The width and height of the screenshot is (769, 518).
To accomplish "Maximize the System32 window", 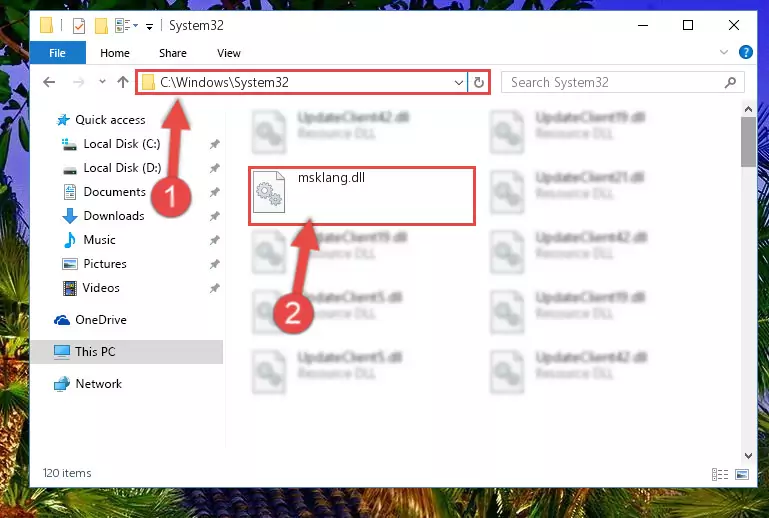I will (x=688, y=25).
